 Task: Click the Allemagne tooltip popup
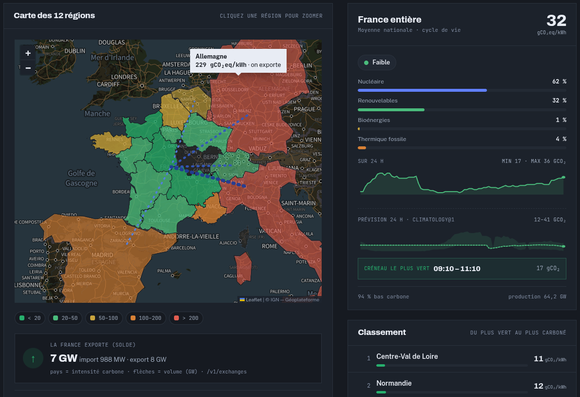point(238,61)
